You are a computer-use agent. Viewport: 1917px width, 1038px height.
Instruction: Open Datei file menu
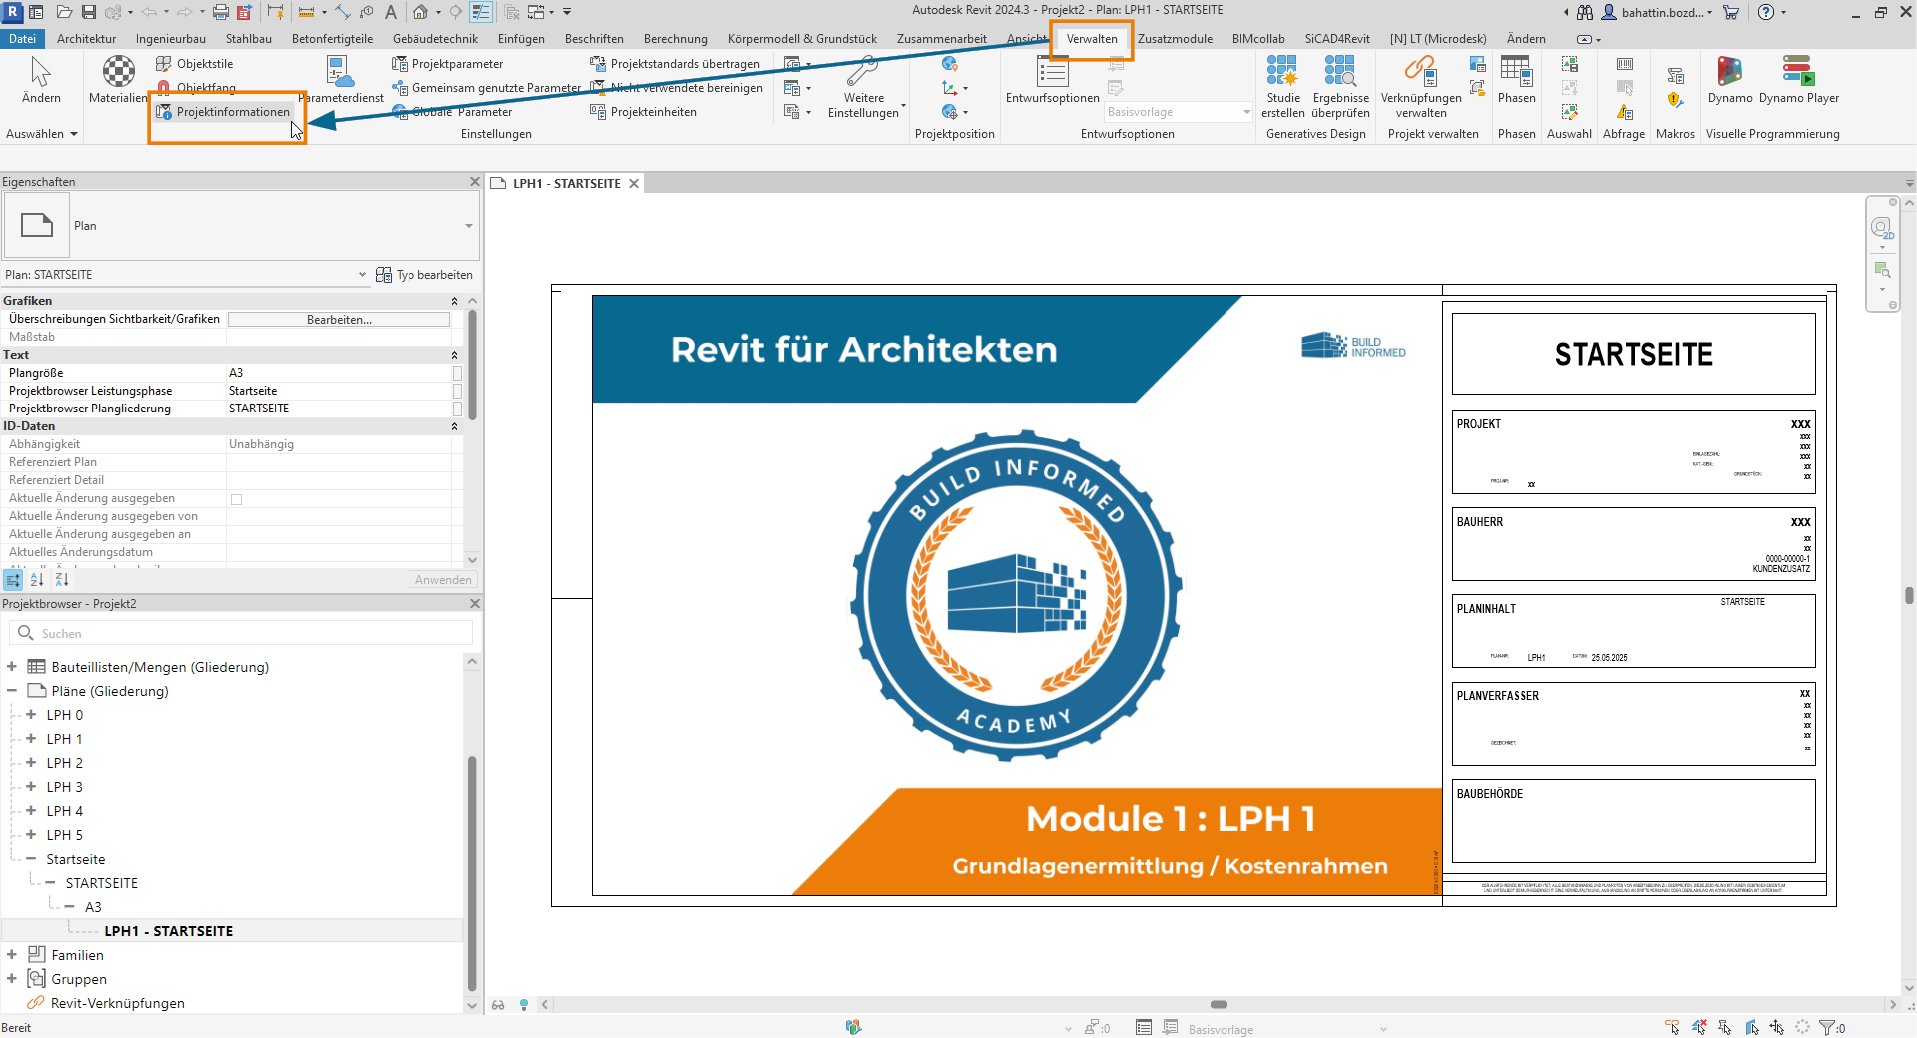point(22,39)
